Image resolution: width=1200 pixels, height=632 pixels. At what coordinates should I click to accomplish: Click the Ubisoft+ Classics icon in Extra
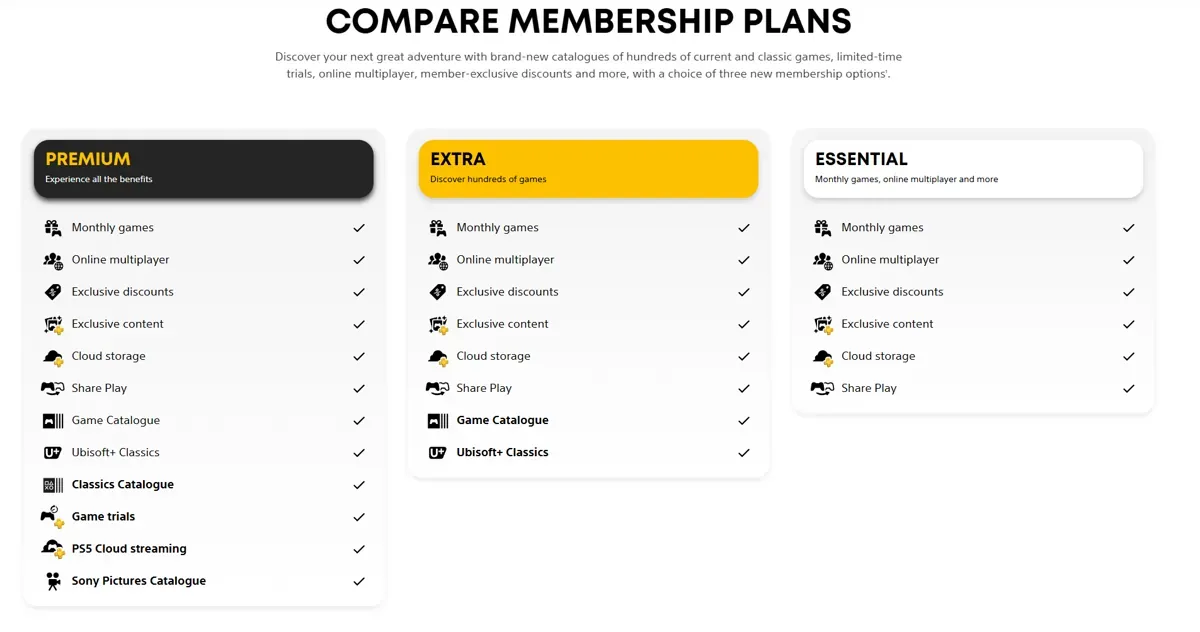(438, 453)
